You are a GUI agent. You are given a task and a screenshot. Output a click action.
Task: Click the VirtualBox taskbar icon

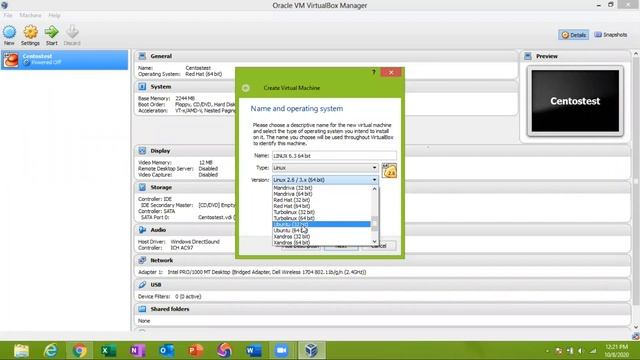click(311, 351)
